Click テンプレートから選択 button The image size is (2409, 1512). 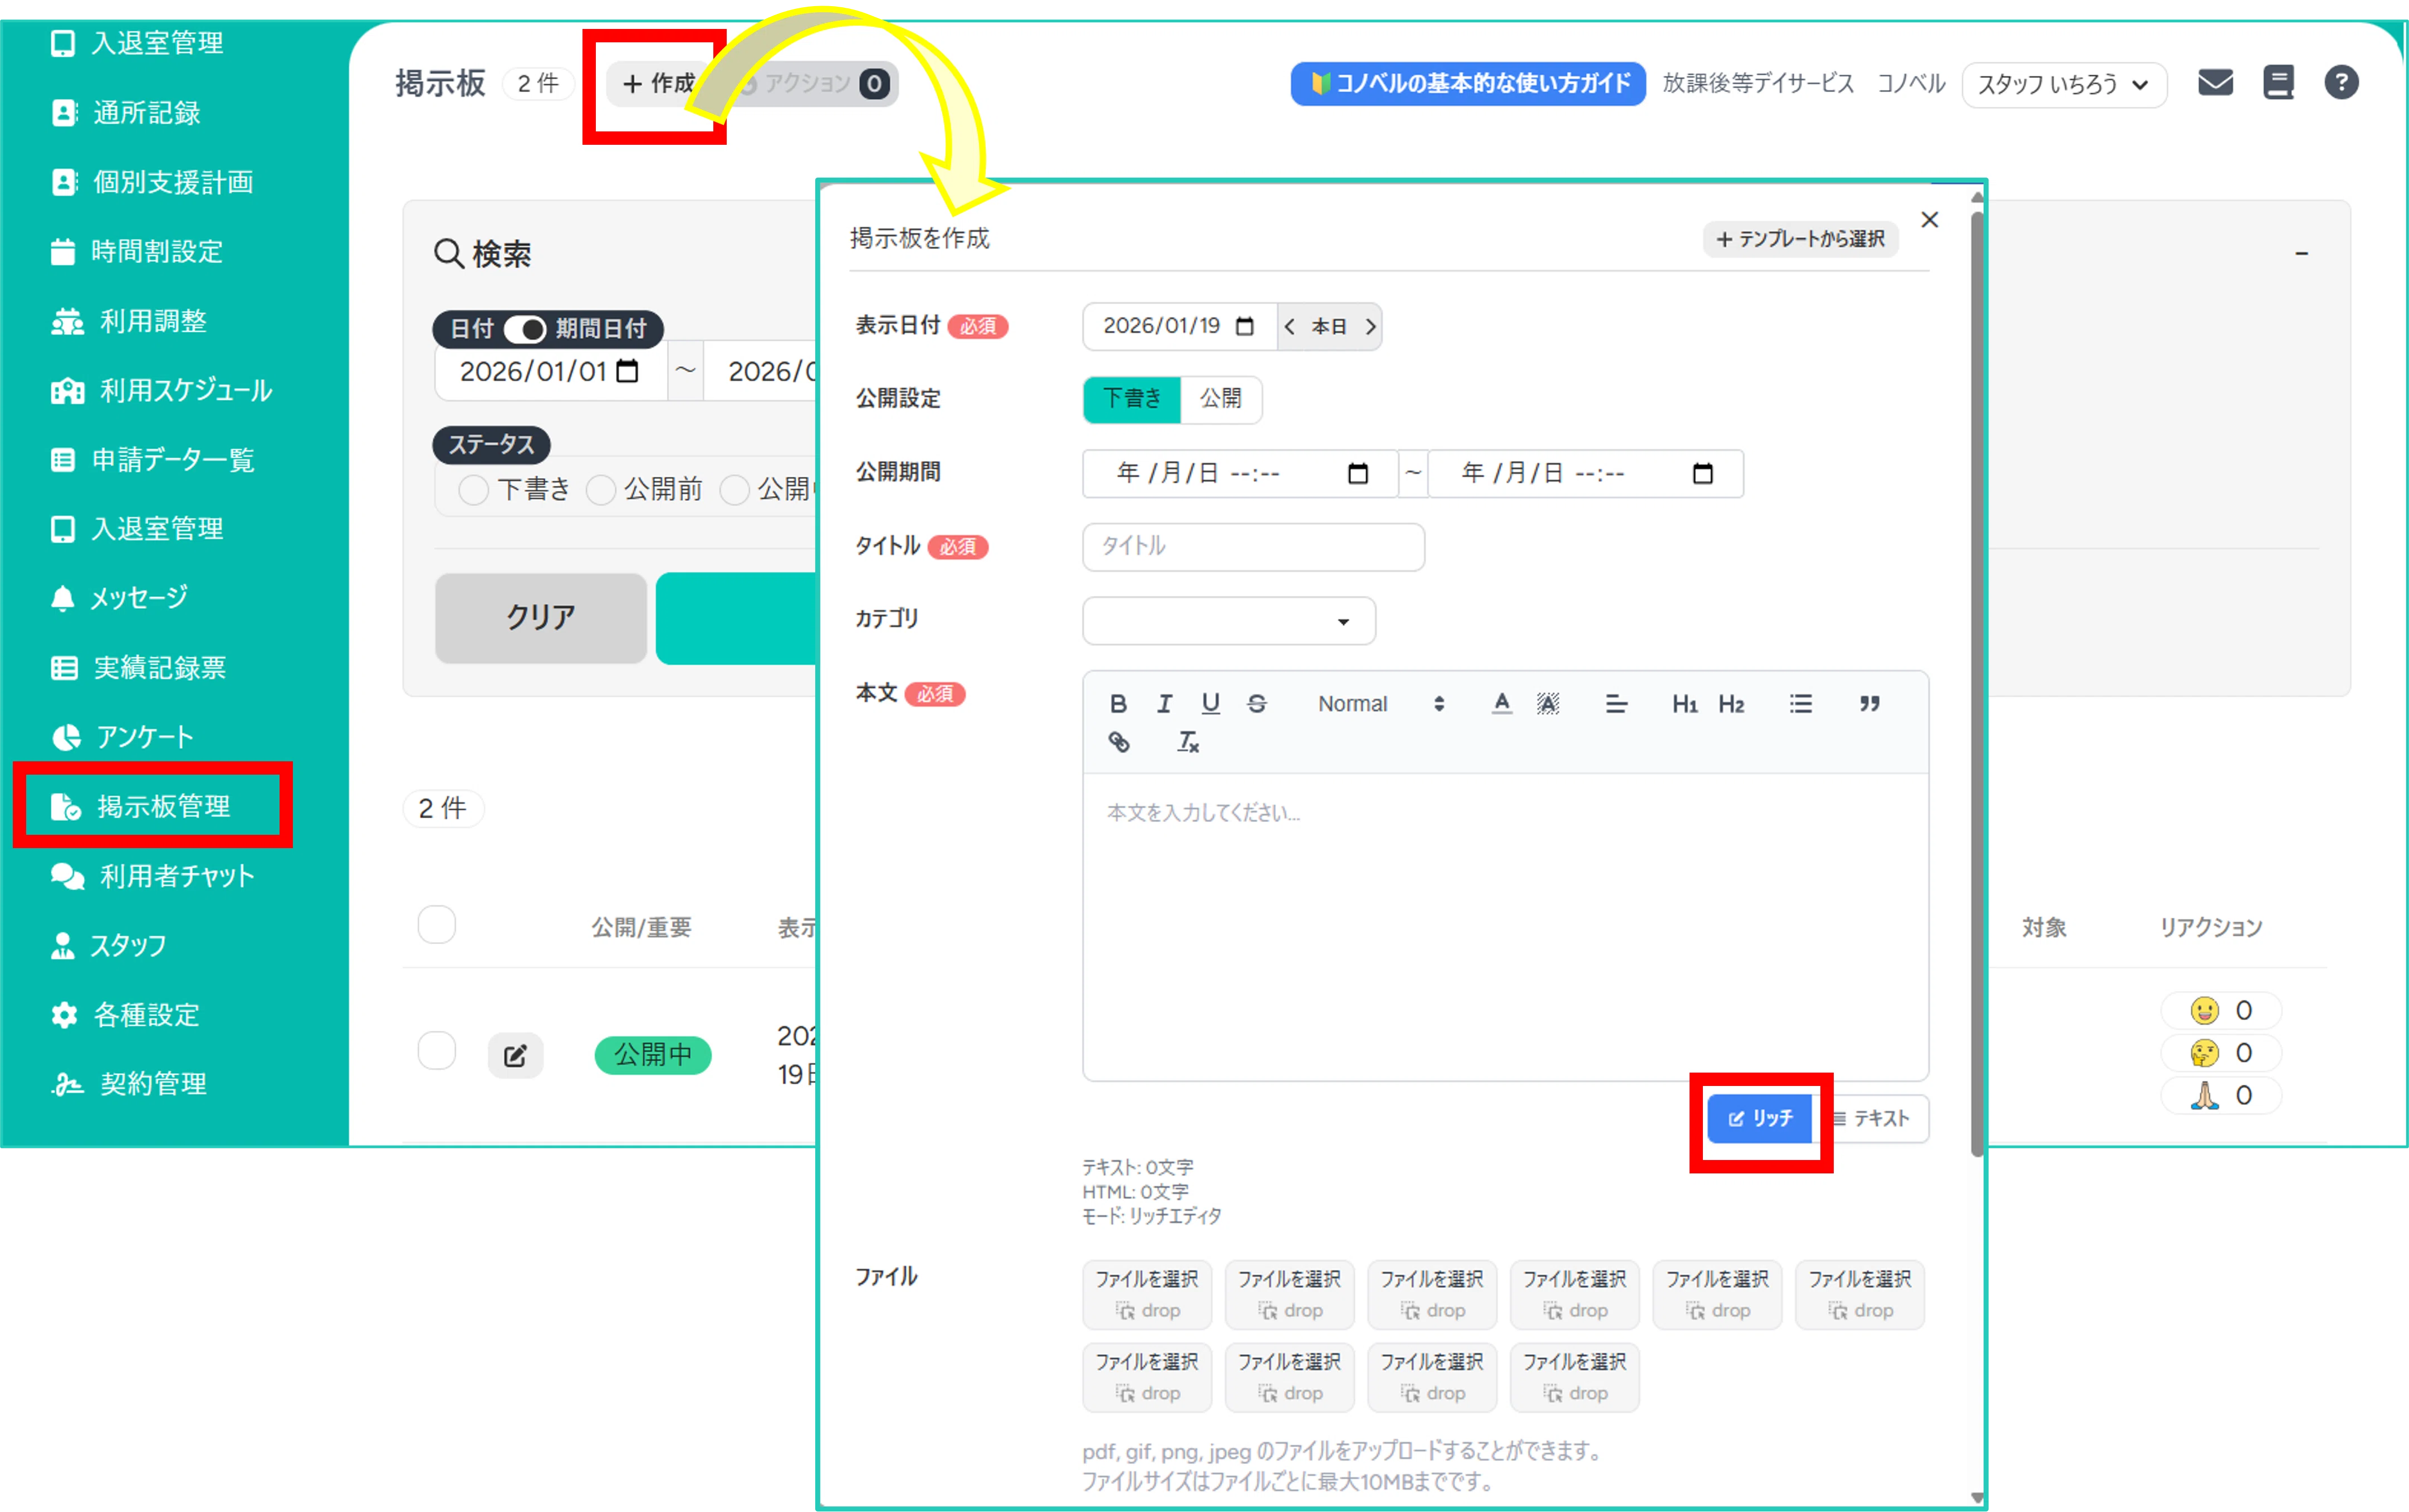click(1800, 239)
